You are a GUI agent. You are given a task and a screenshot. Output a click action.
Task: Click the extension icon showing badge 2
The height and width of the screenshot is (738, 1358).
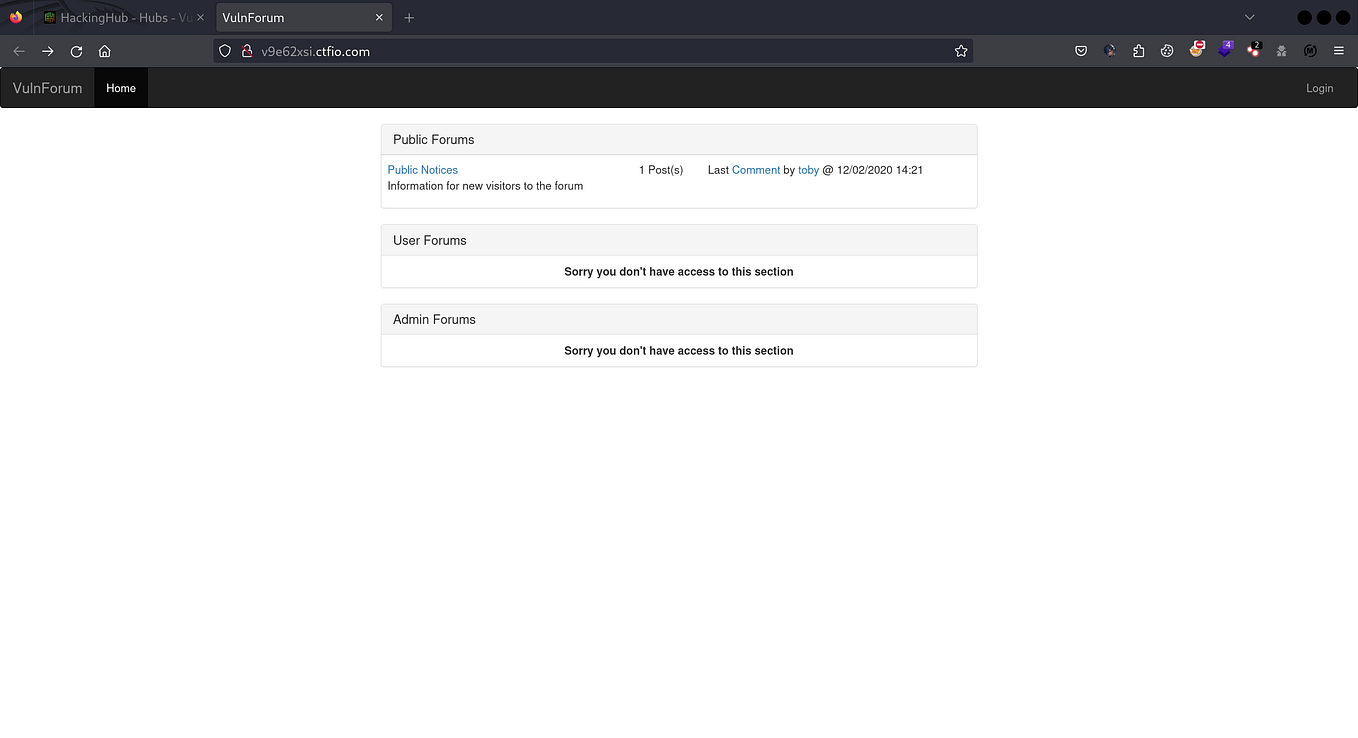point(1254,50)
